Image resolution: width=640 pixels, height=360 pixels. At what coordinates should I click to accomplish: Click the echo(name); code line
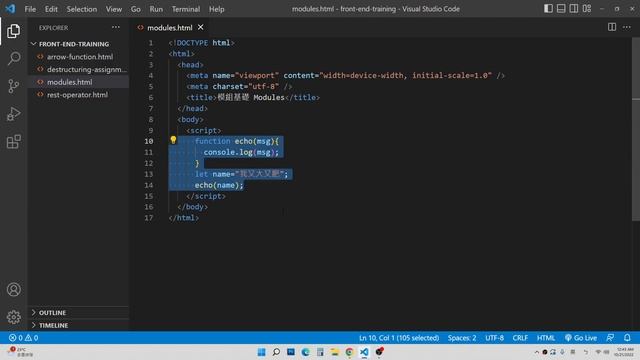click(219, 185)
